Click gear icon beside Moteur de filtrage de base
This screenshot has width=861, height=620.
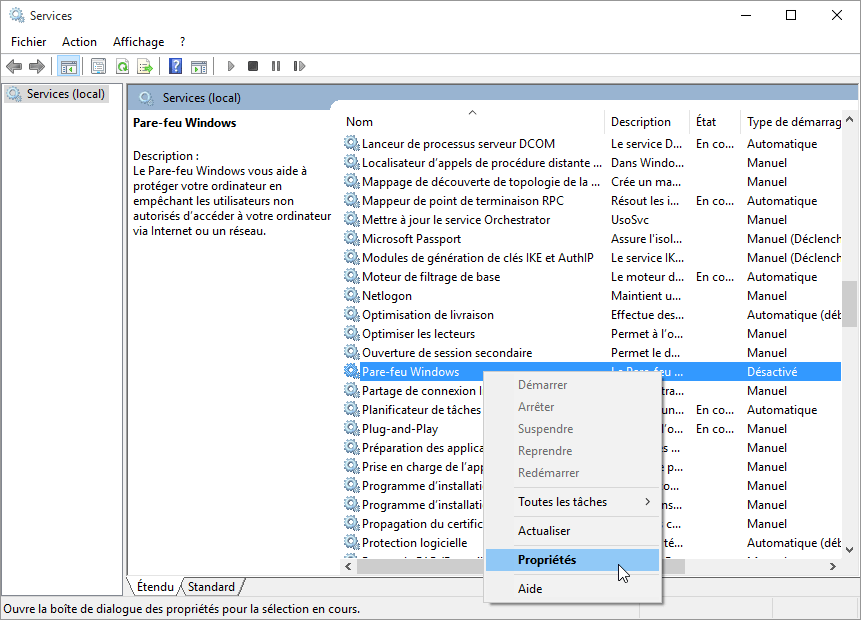coord(351,276)
